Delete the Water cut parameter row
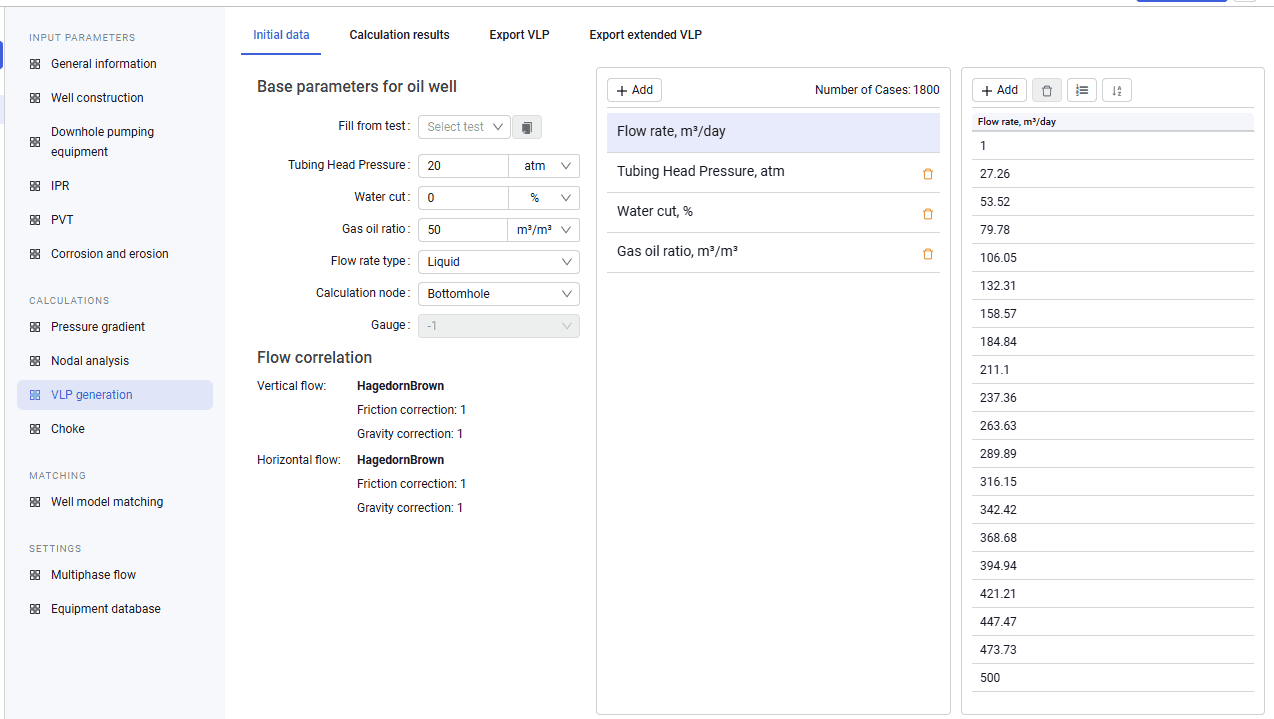The height and width of the screenshot is (719, 1274). 927,214
